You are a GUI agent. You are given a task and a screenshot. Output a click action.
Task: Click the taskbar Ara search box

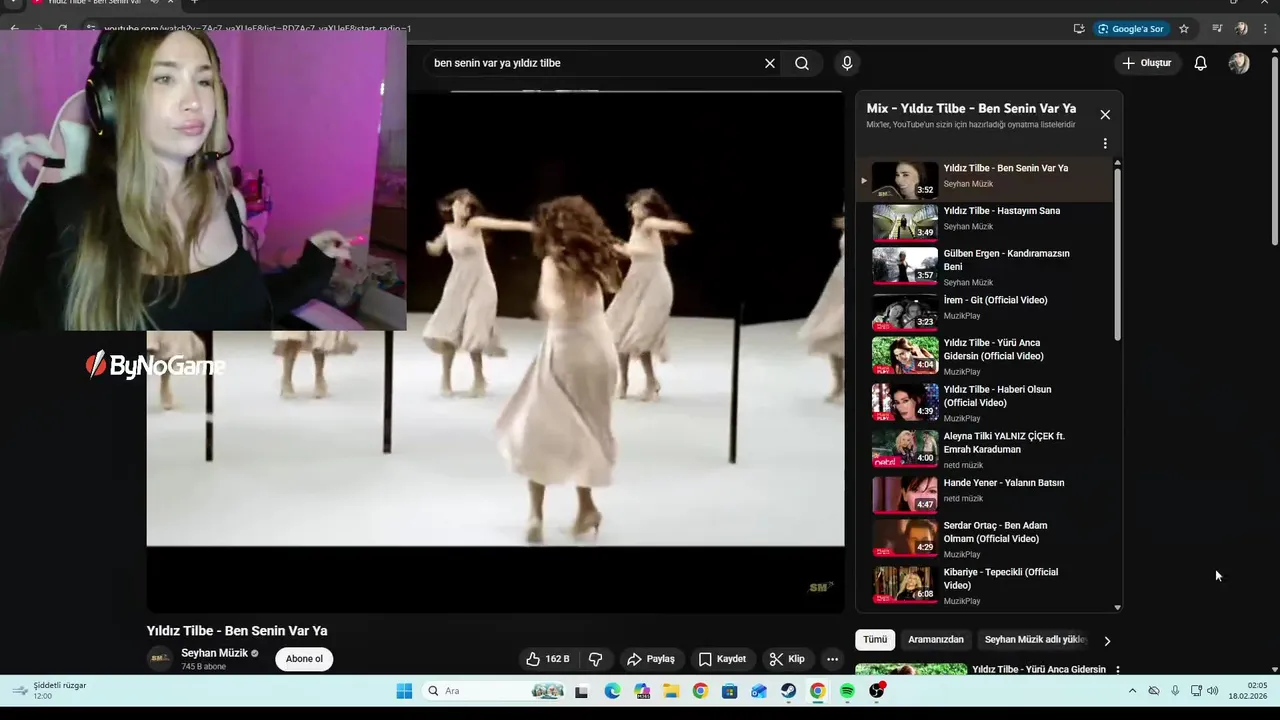(x=496, y=691)
